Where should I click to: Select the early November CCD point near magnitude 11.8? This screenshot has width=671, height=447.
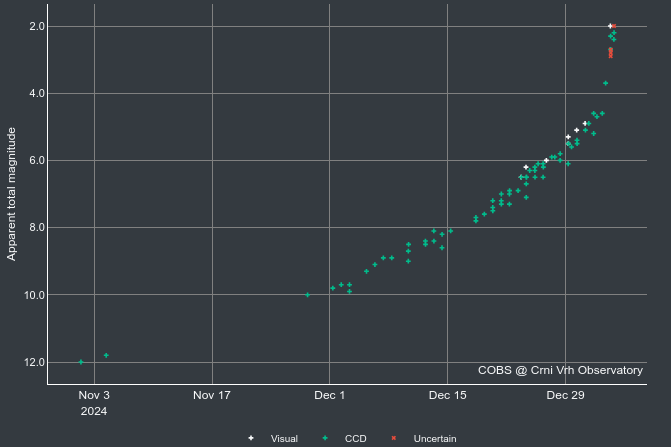point(106,355)
